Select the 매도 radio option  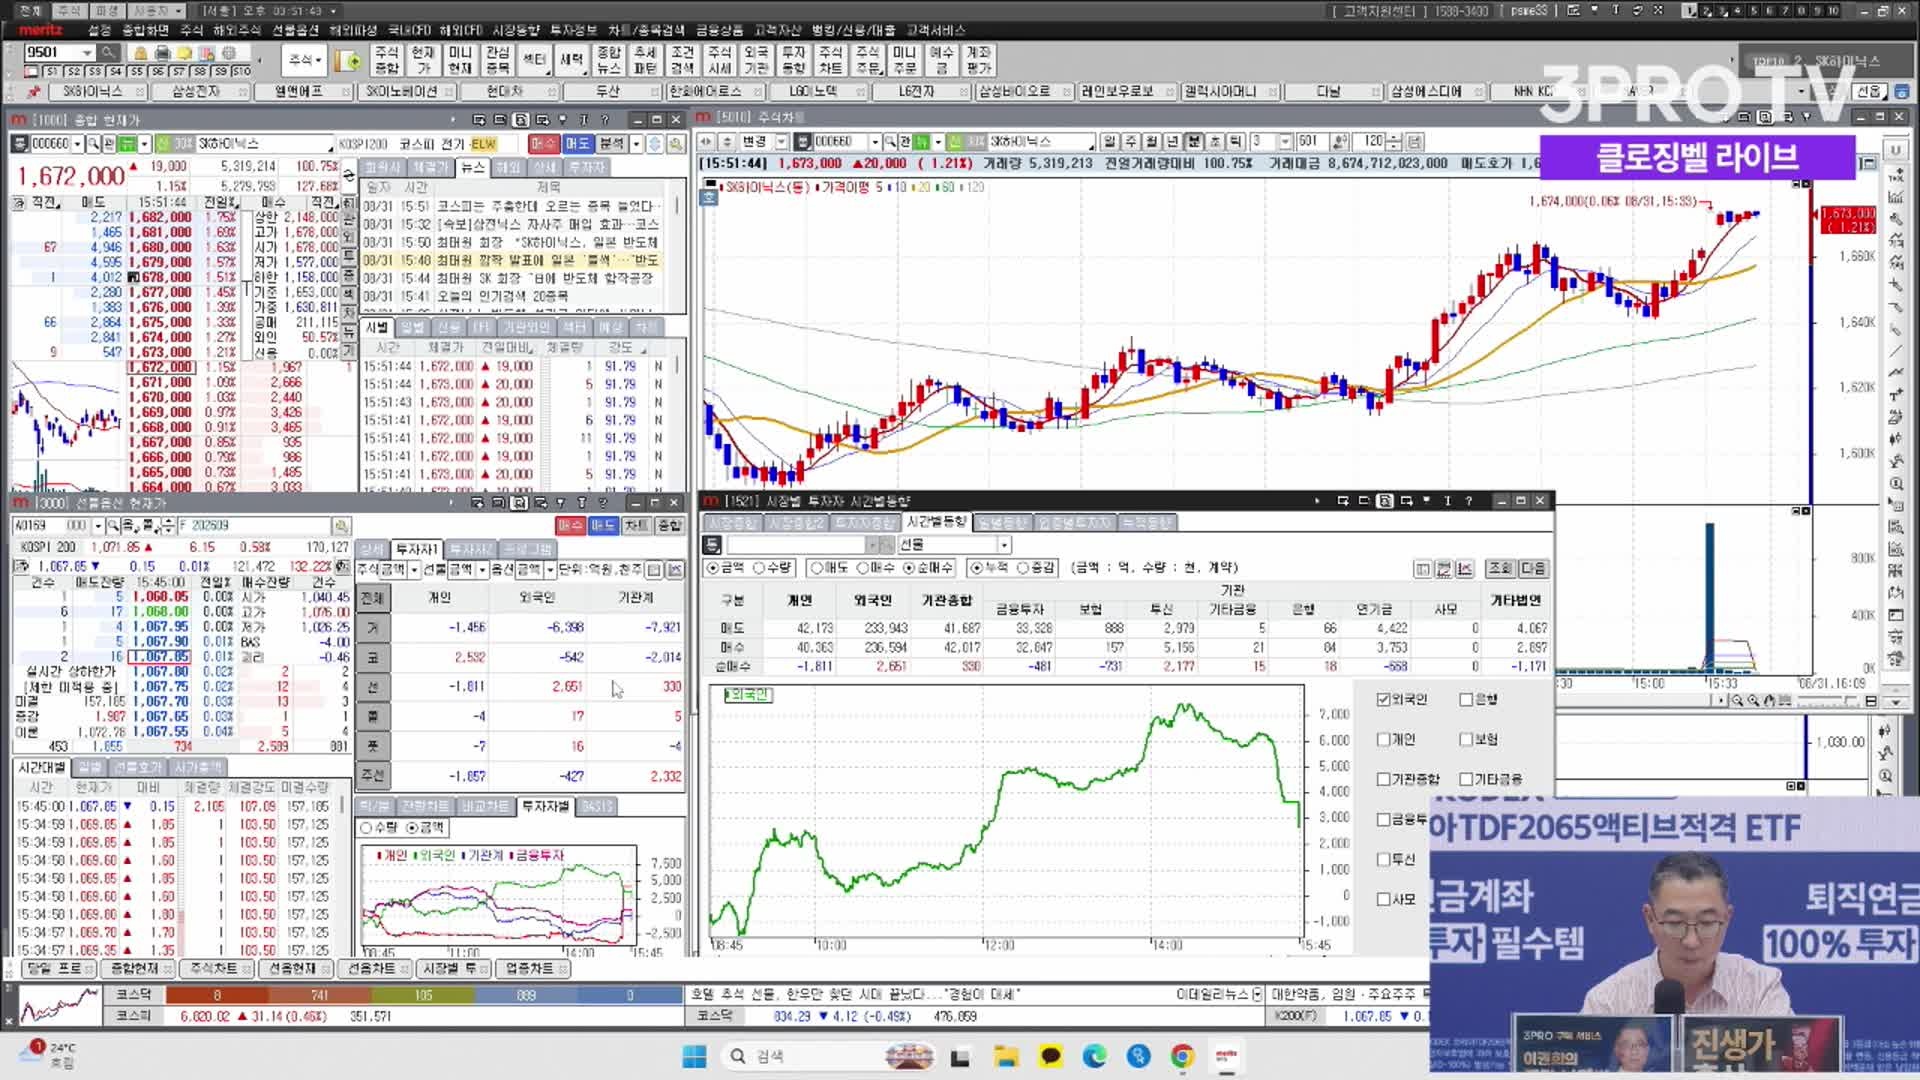coord(817,568)
